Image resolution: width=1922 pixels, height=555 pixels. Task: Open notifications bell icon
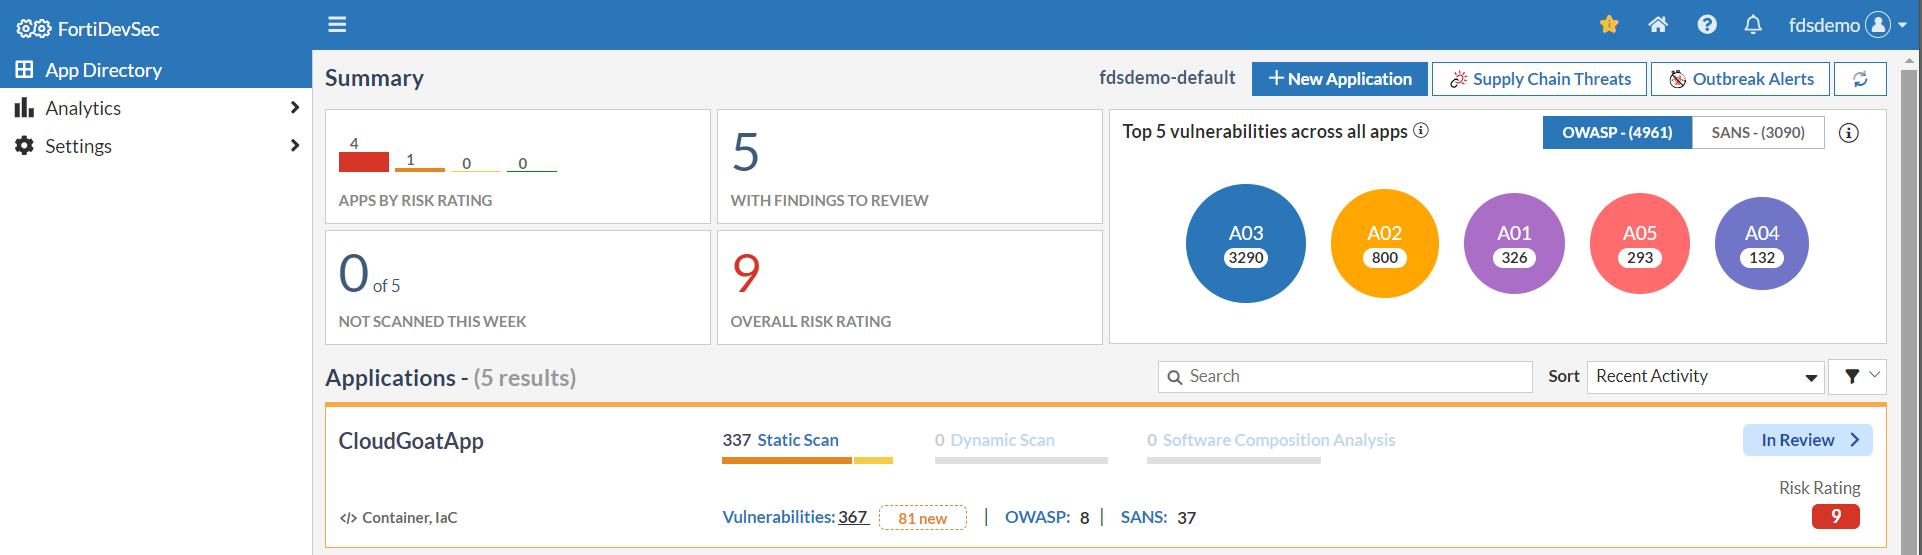click(1753, 25)
